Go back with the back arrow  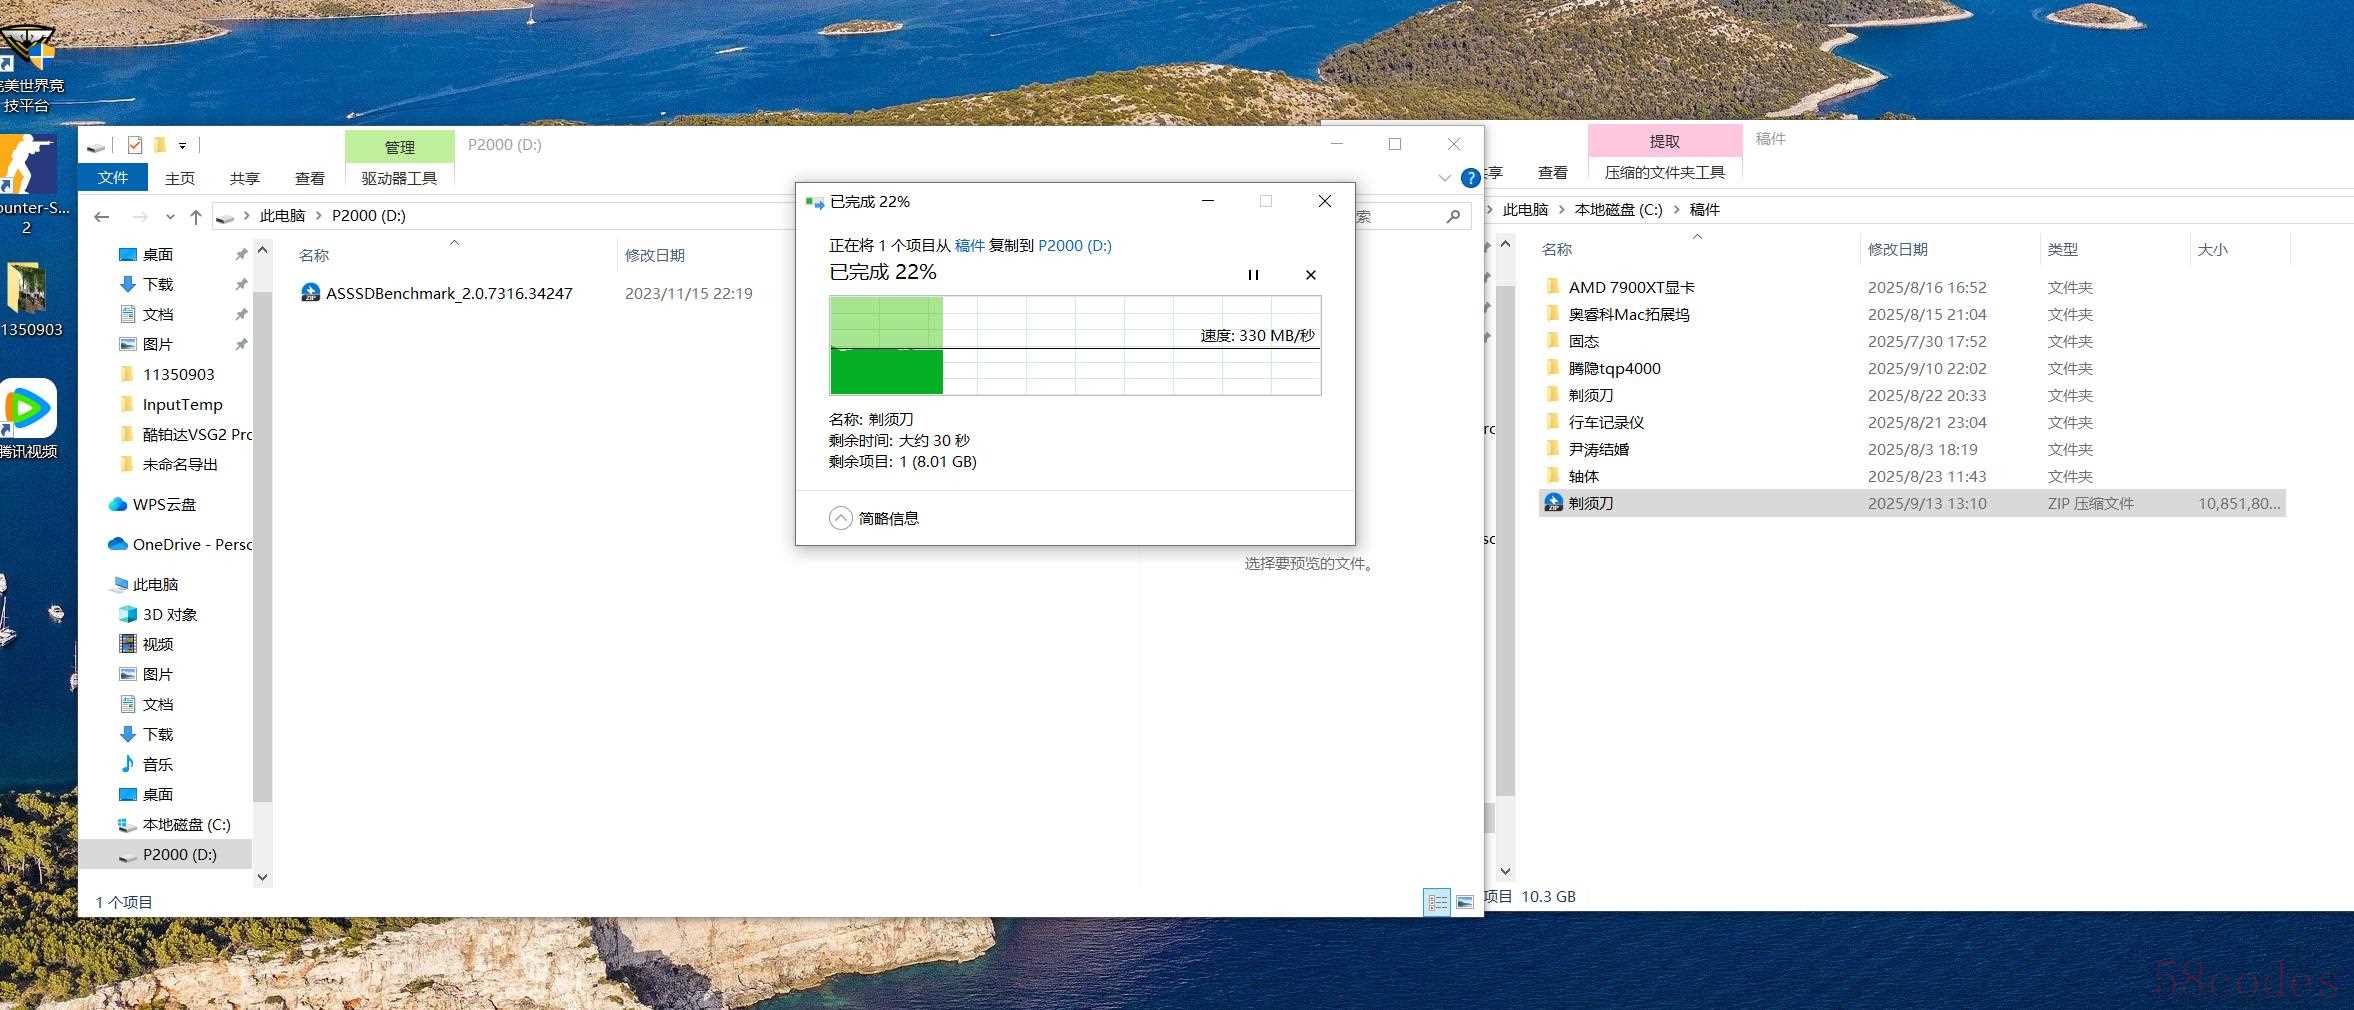pyautogui.click(x=102, y=216)
